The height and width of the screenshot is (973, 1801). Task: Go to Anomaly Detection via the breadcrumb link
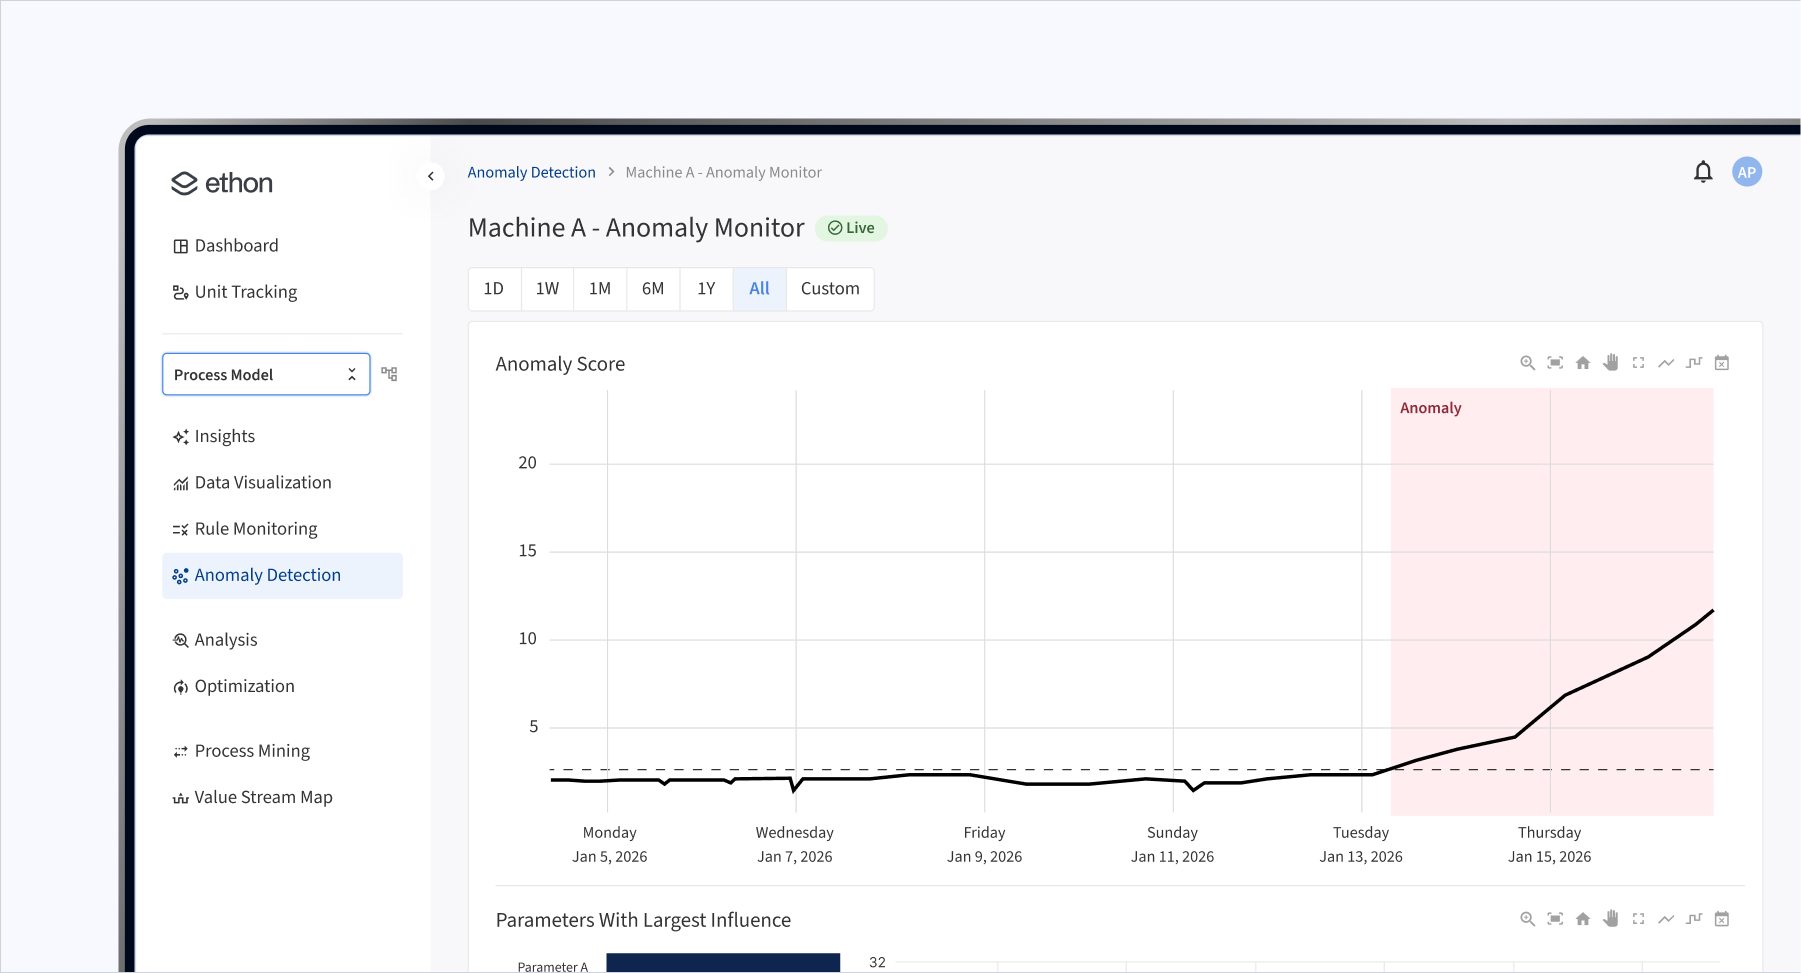click(x=531, y=171)
